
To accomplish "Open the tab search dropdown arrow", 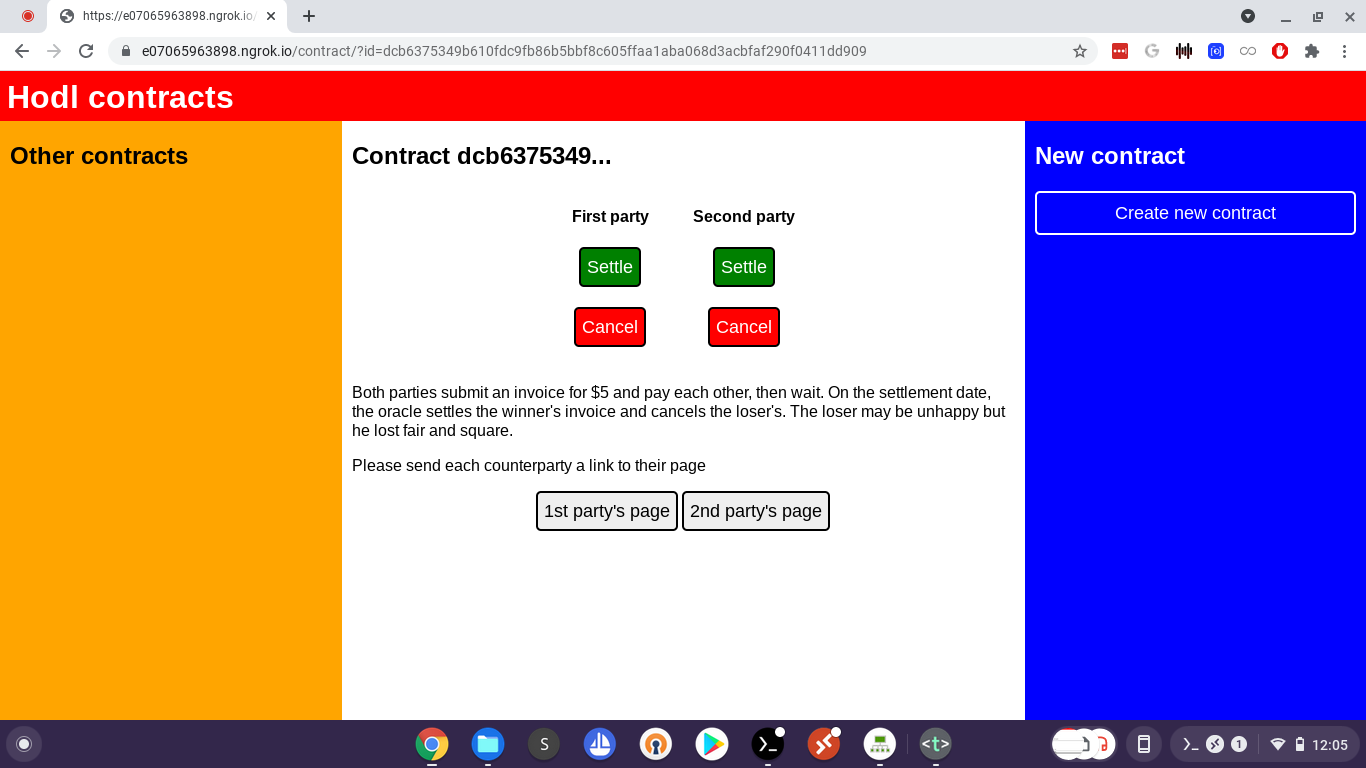I will pyautogui.click(x=1248, y=16).
